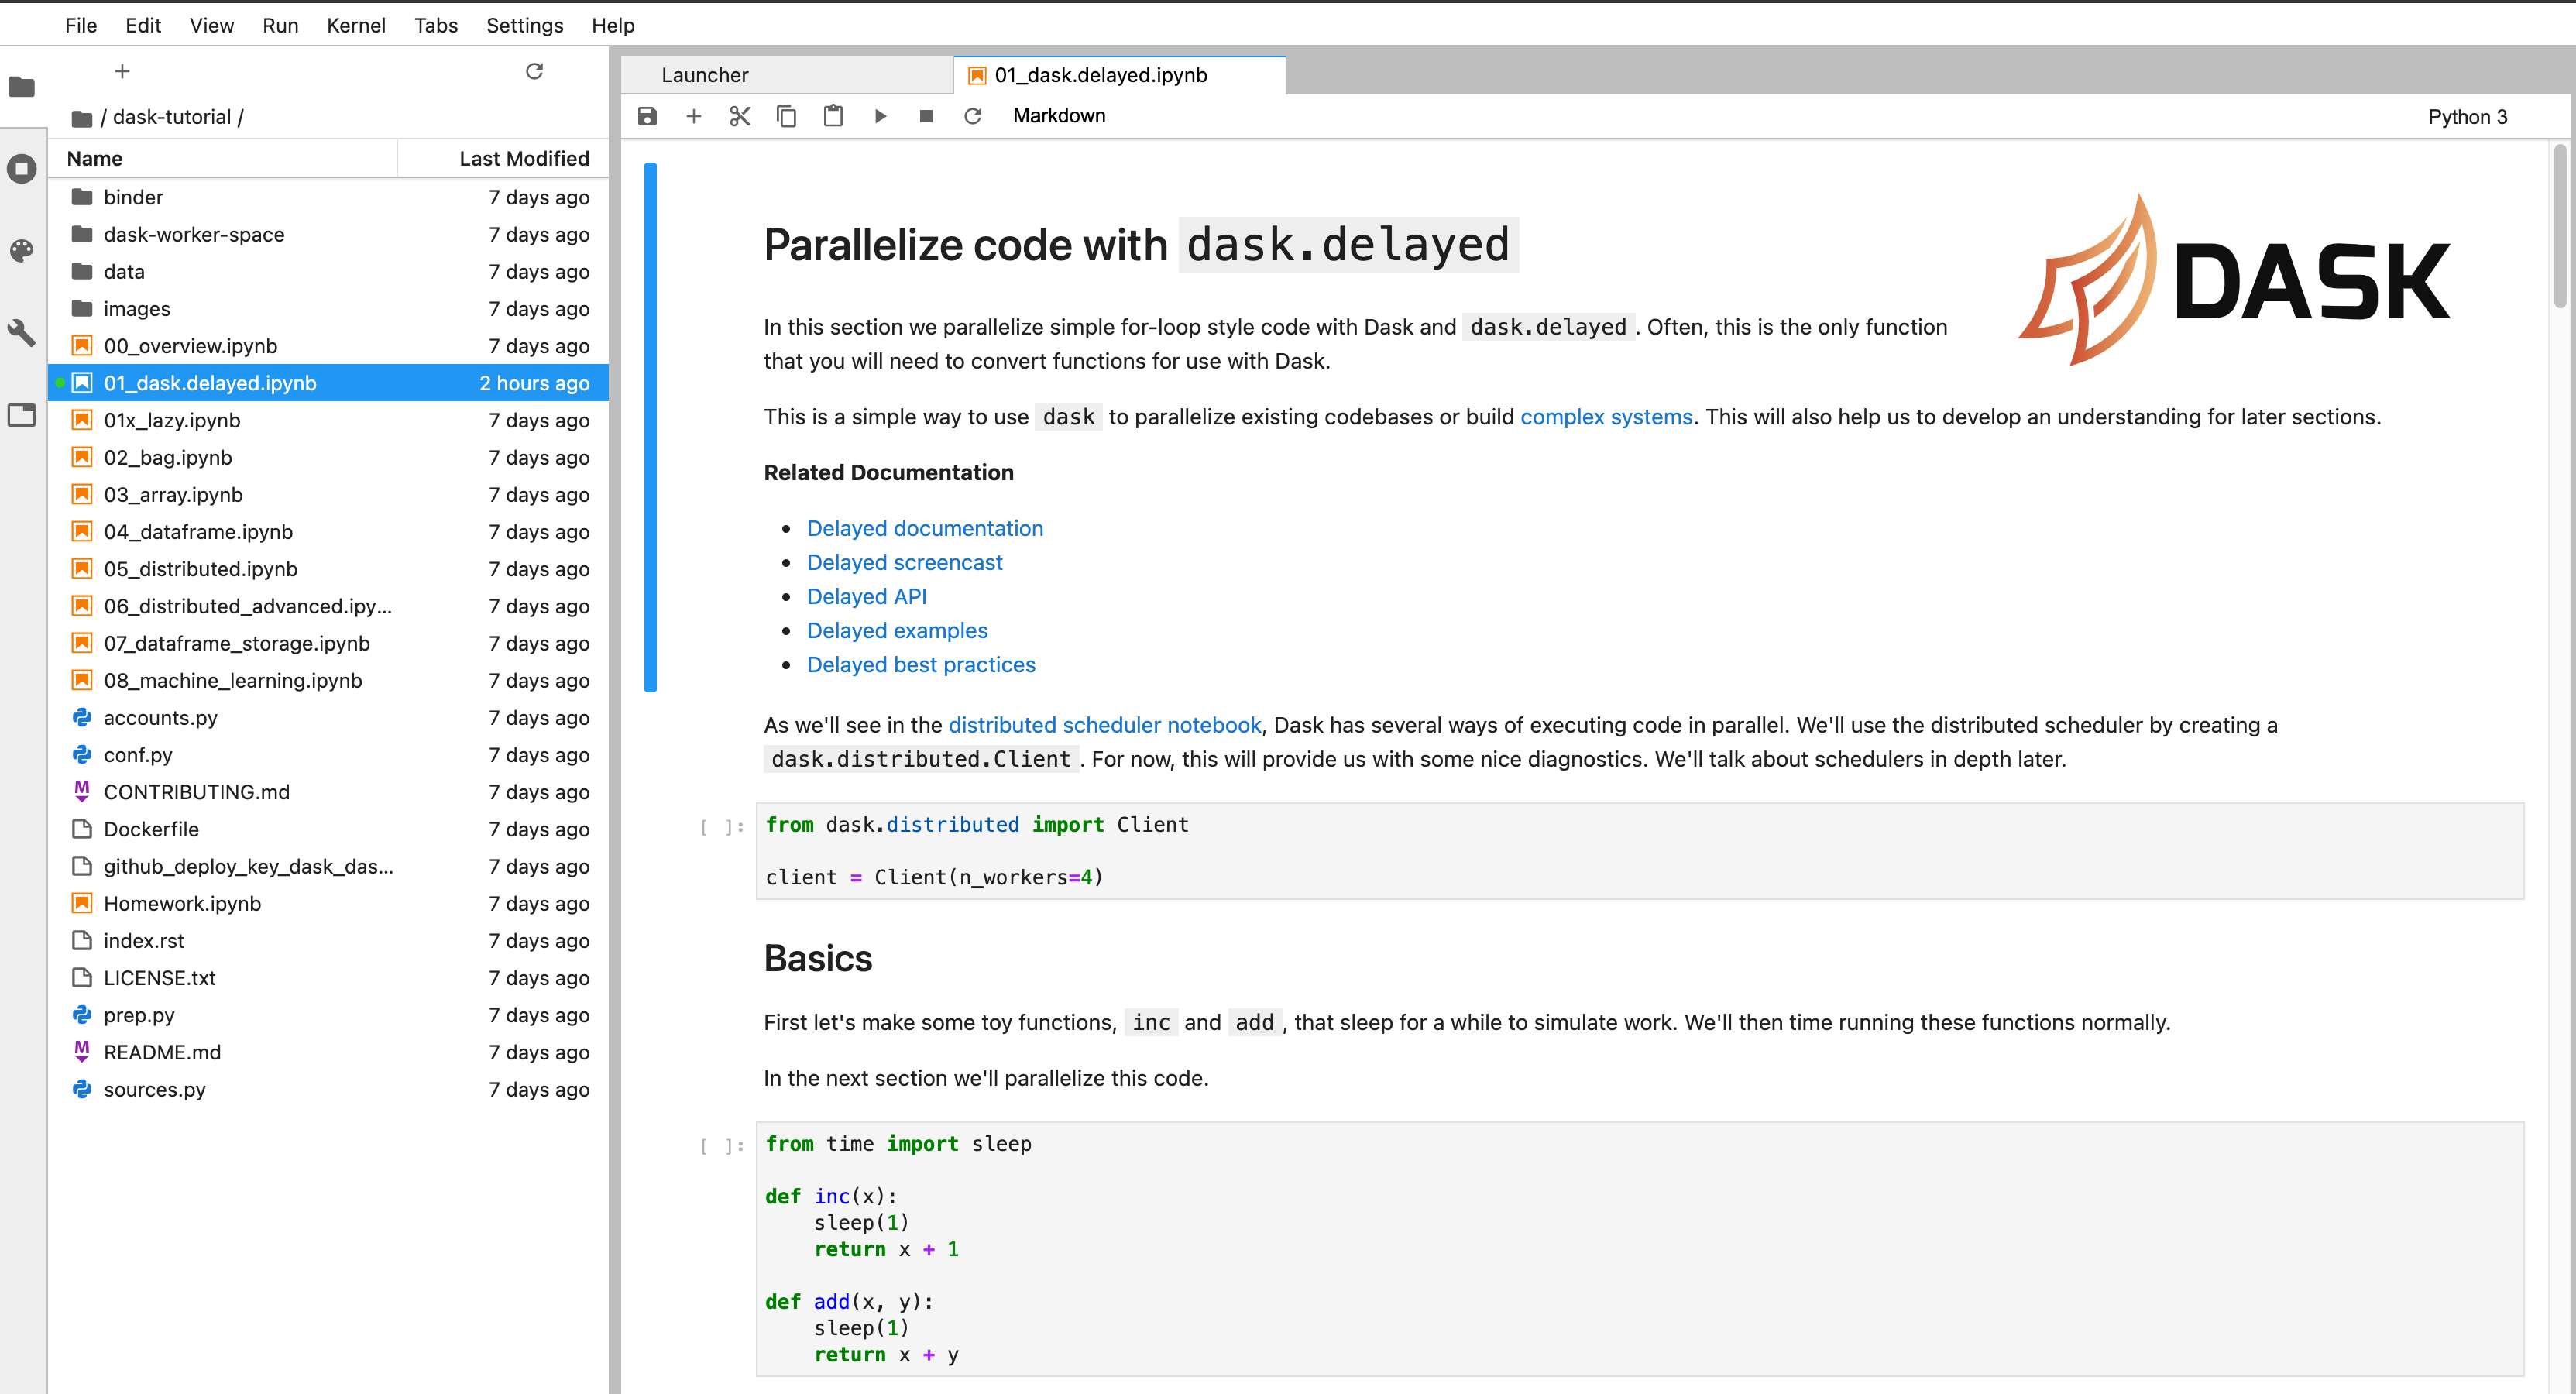The image size is (2576, 1394).
Task: Open the Kernel menu
Action: pos(355,25)
